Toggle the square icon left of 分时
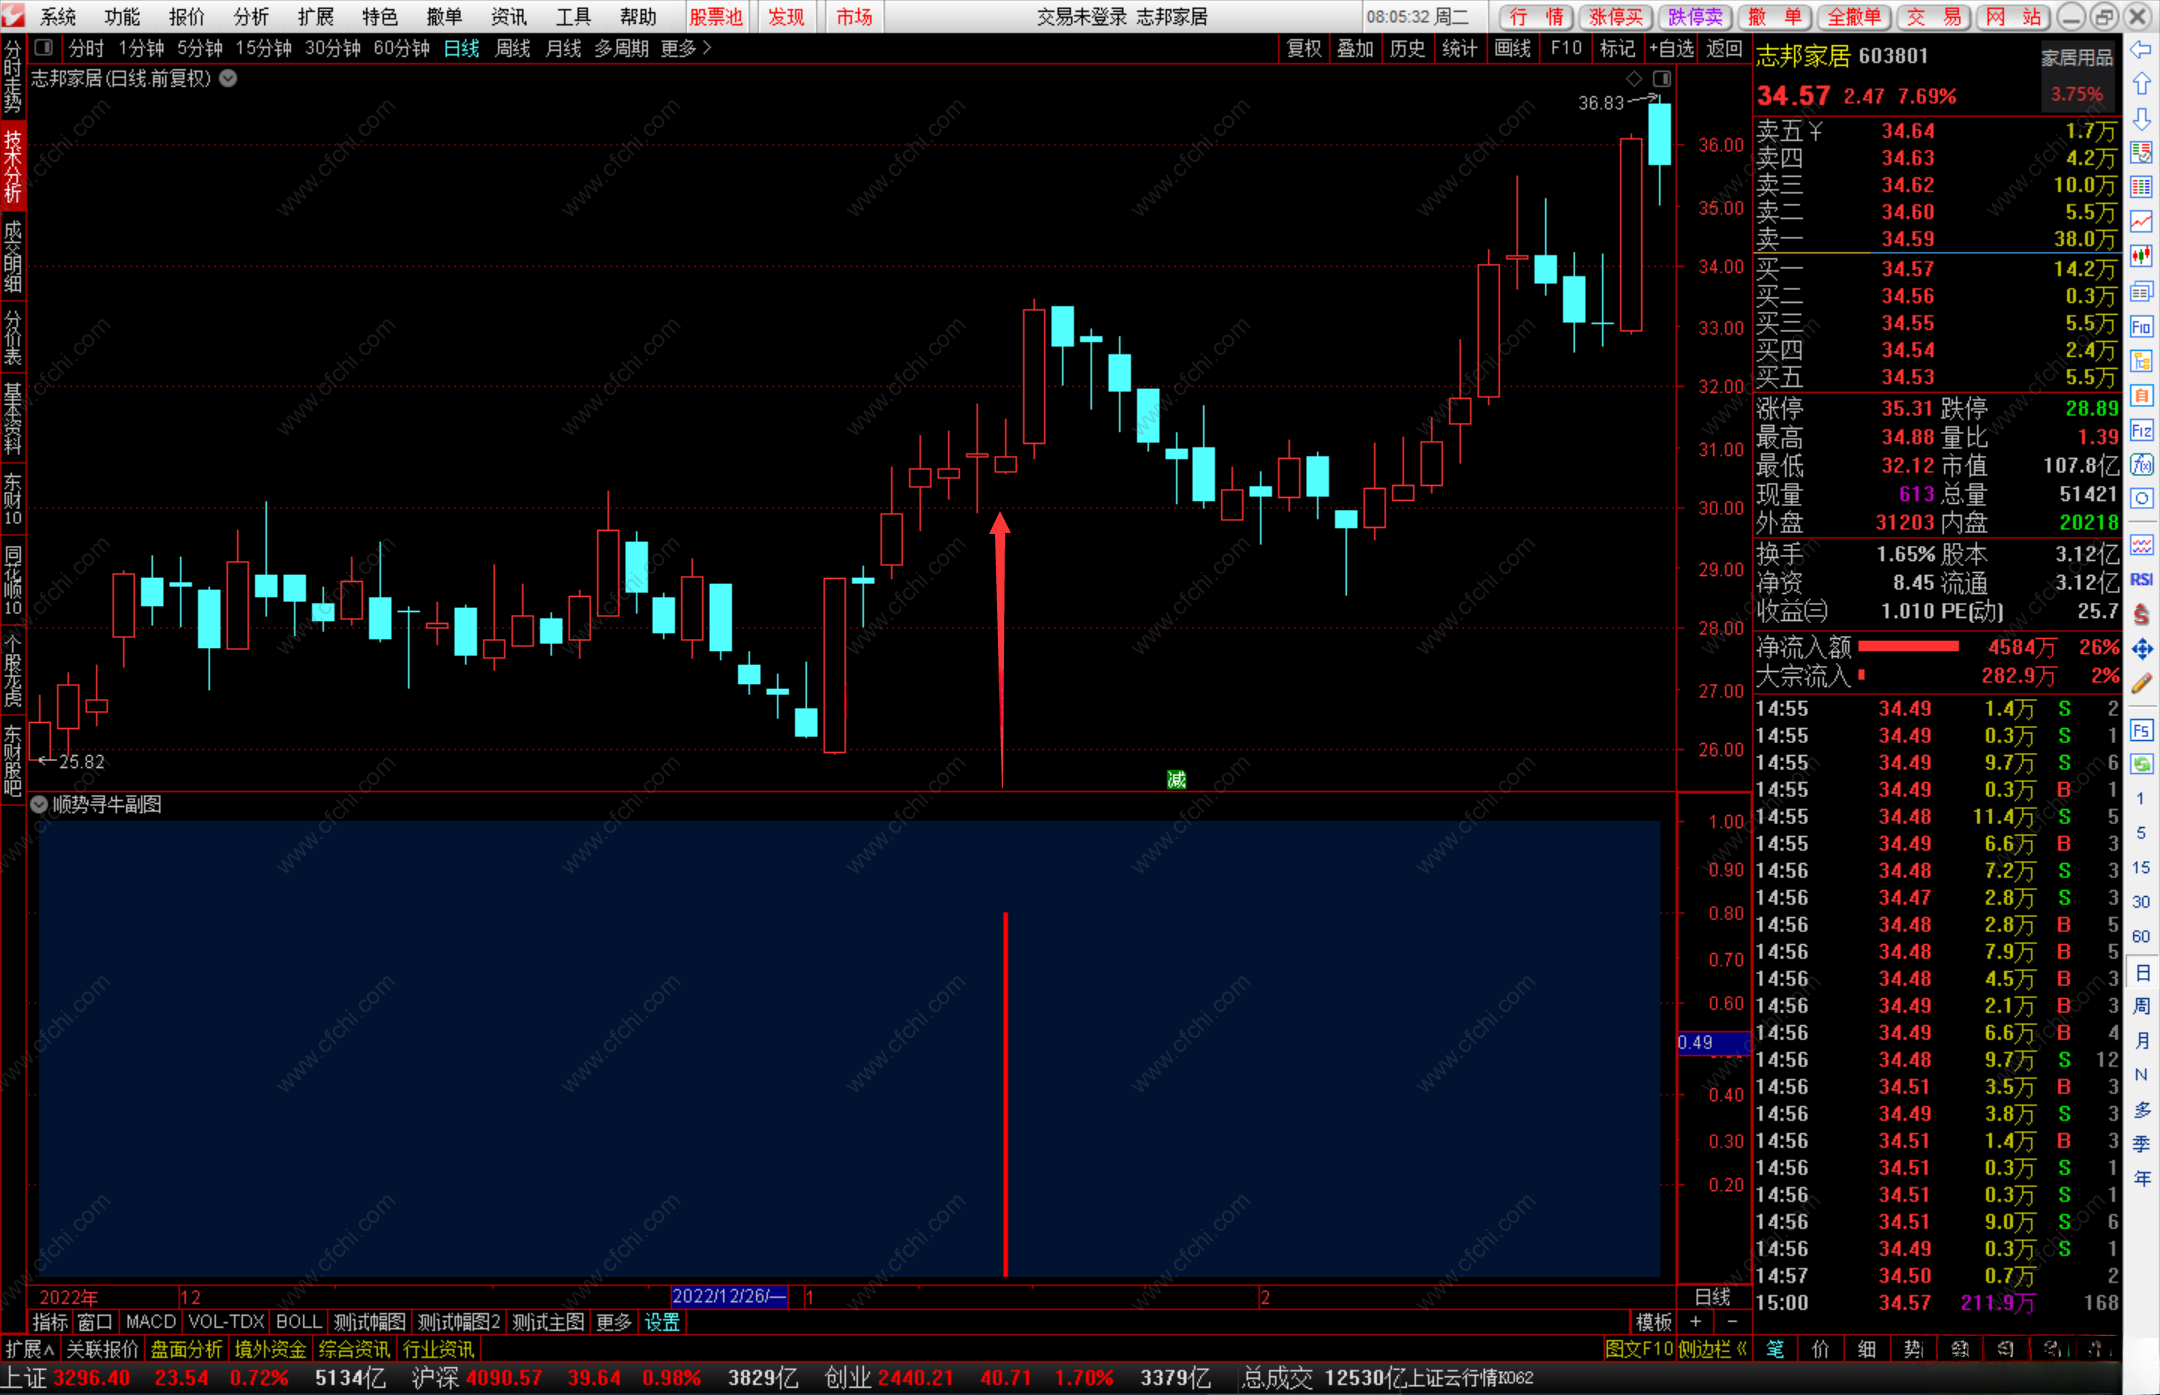 43,47
